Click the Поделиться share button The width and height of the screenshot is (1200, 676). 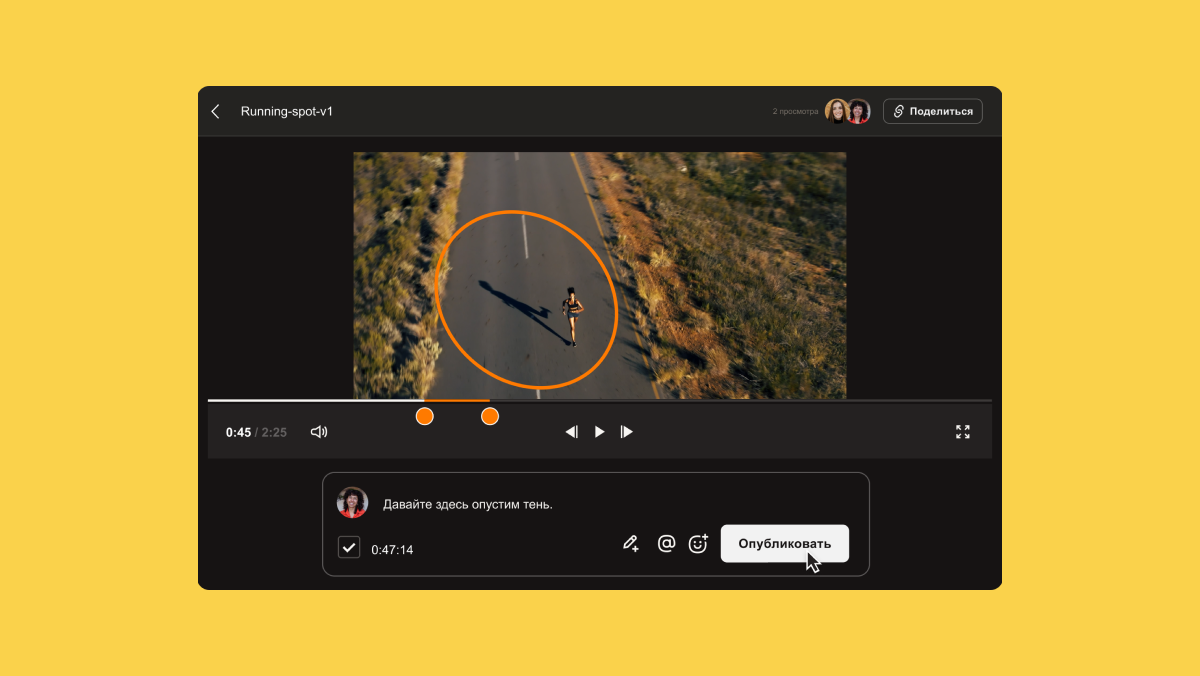pyautogui.click(x=932, y=111)
